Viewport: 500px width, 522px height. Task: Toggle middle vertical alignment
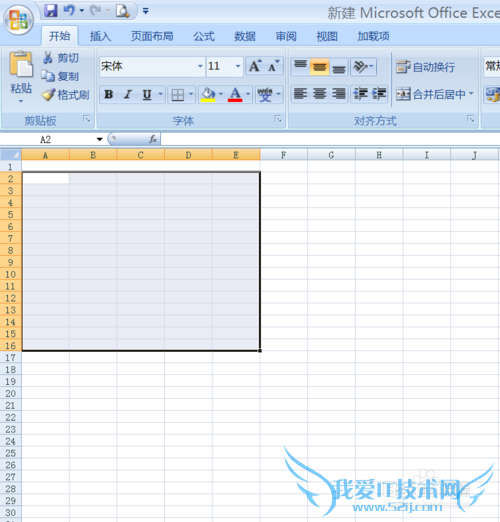[319, 67]
